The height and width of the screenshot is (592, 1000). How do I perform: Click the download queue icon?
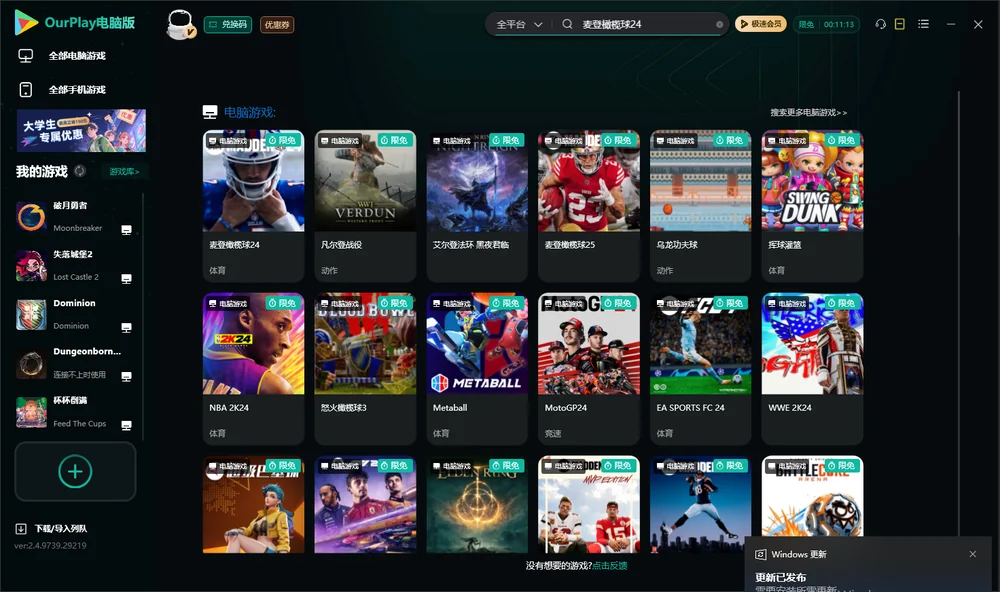[21, 528]
